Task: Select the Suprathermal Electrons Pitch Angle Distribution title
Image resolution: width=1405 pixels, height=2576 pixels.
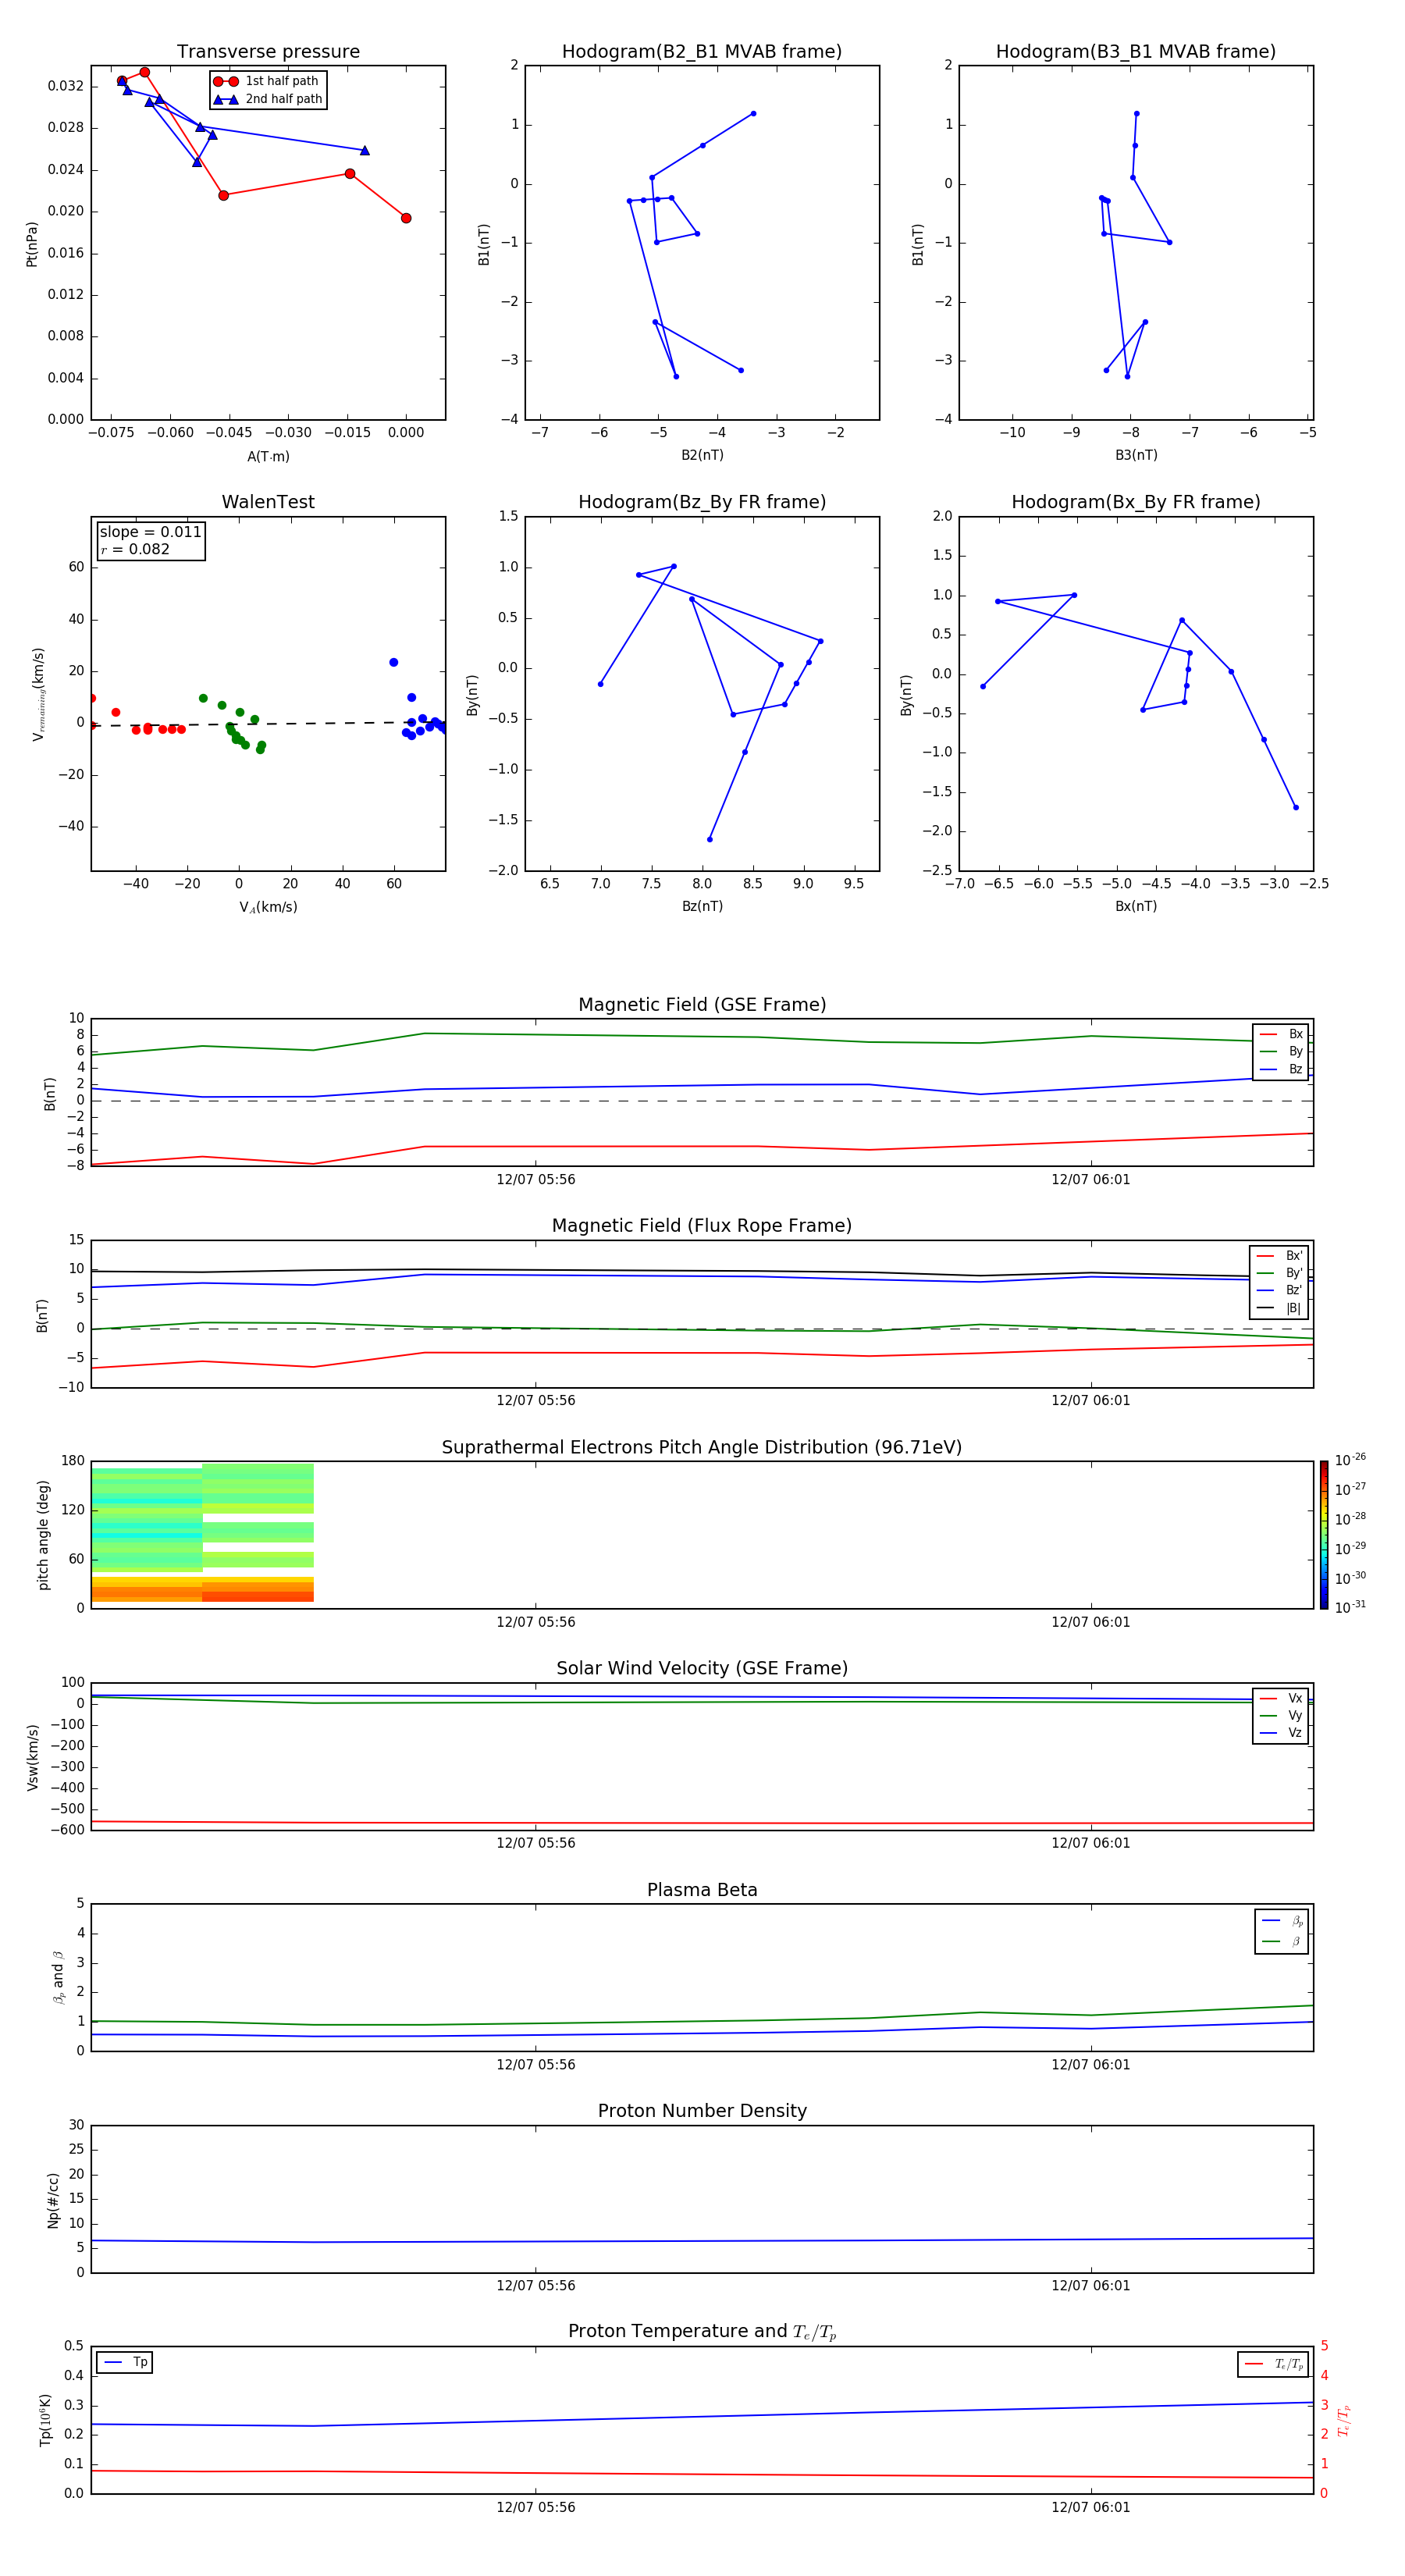Action: (x=702, y=1448)
